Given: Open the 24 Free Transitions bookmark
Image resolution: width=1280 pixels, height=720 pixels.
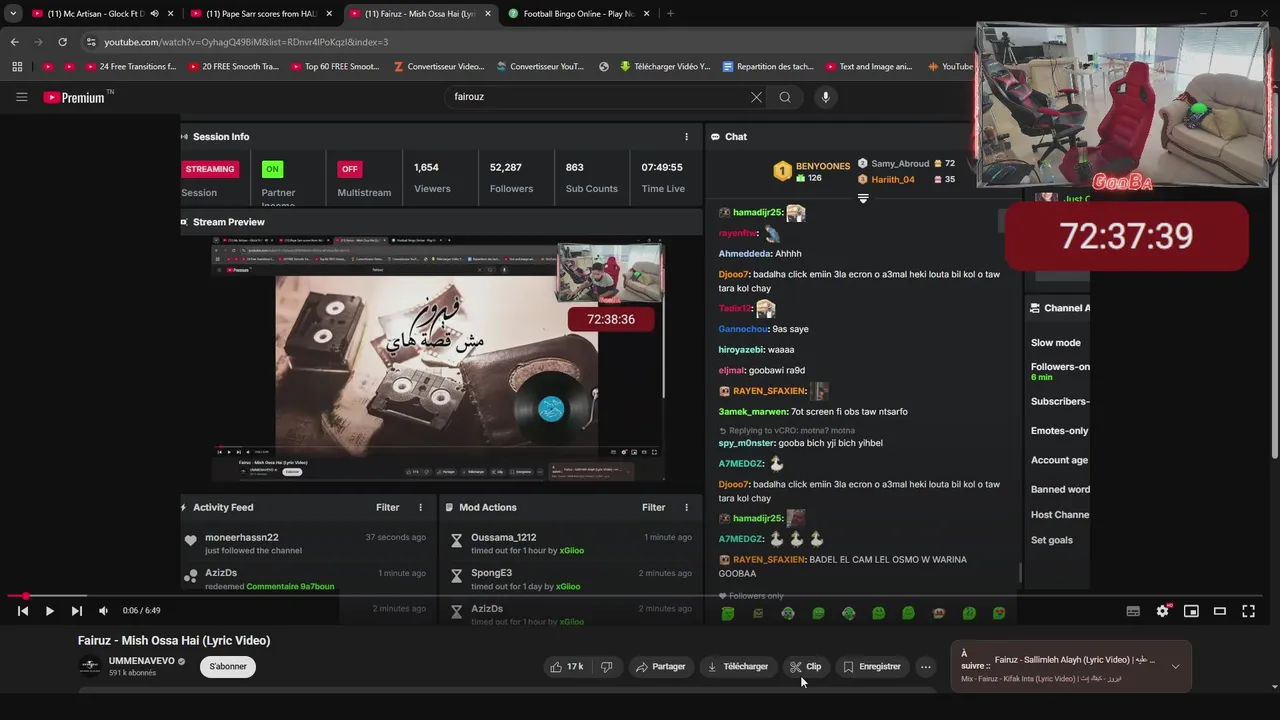Looking at the screenshot, I should tap(131, 67).
